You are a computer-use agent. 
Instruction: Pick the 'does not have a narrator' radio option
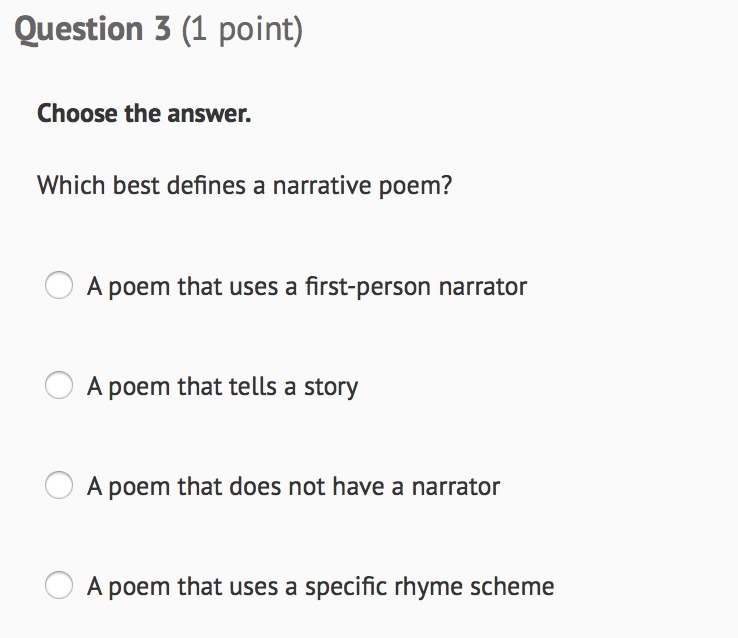click(59, 486)
